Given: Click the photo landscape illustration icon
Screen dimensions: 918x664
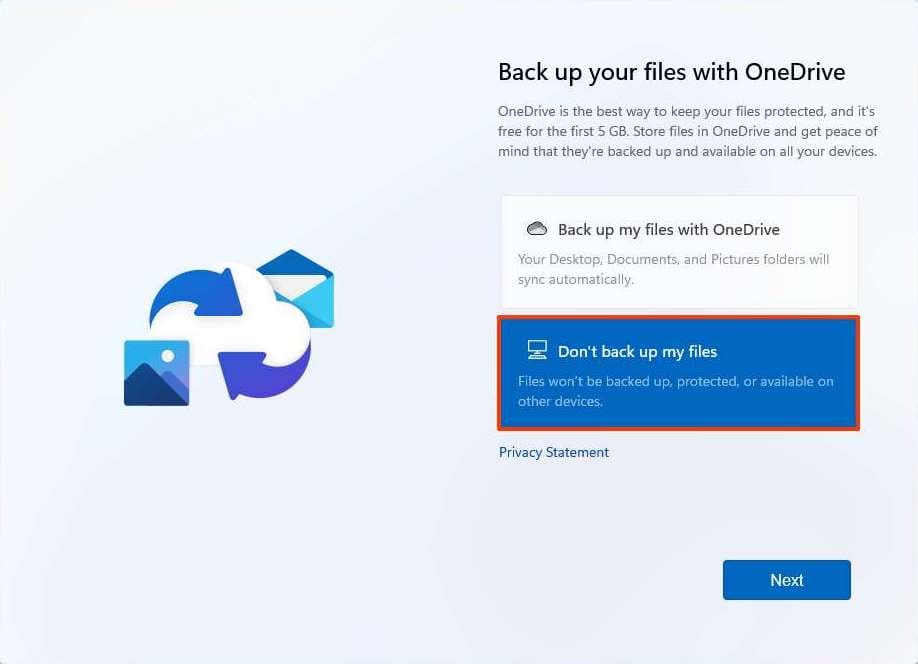Looking at the screenshot, I should (156, 373).
